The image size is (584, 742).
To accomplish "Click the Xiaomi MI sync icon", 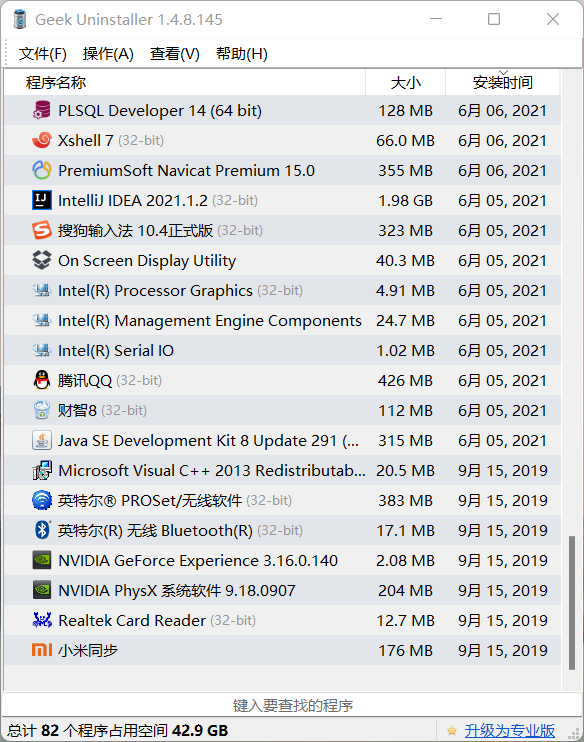I will coord(42,650).
